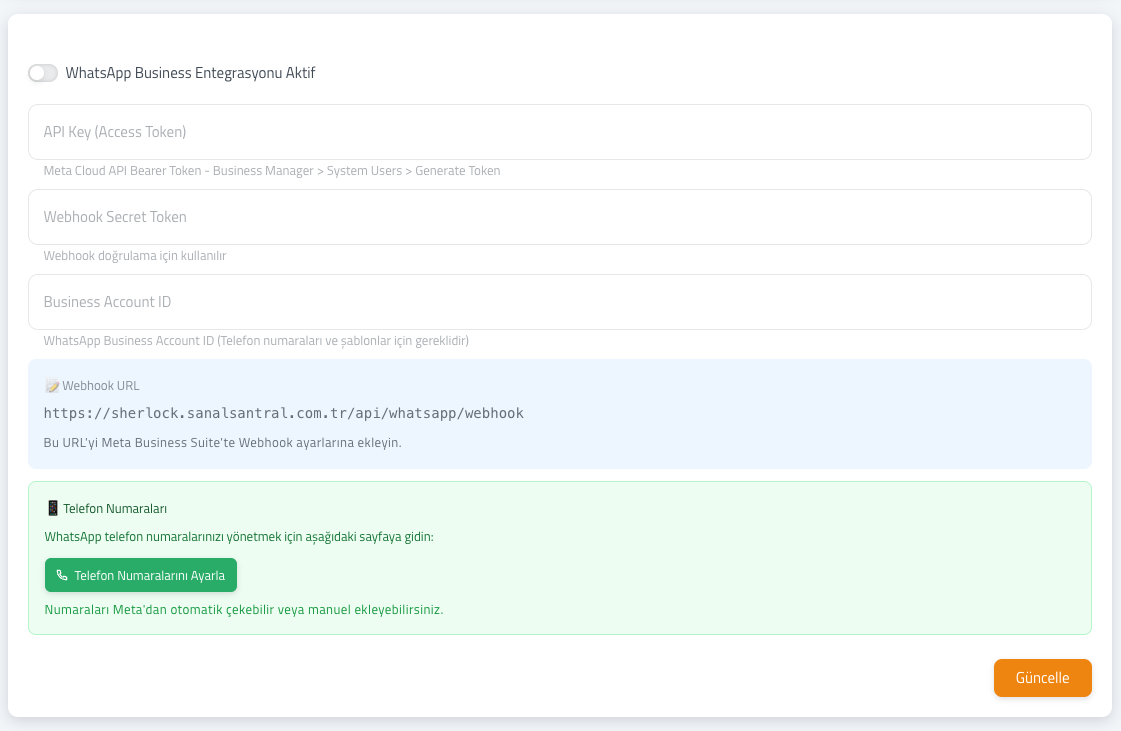The height and width of the screenshot is (731, 1121).
Task: Click the 'Numaraları Meta'dan otomatik çekebilir' note
Action: coord(244,610)
